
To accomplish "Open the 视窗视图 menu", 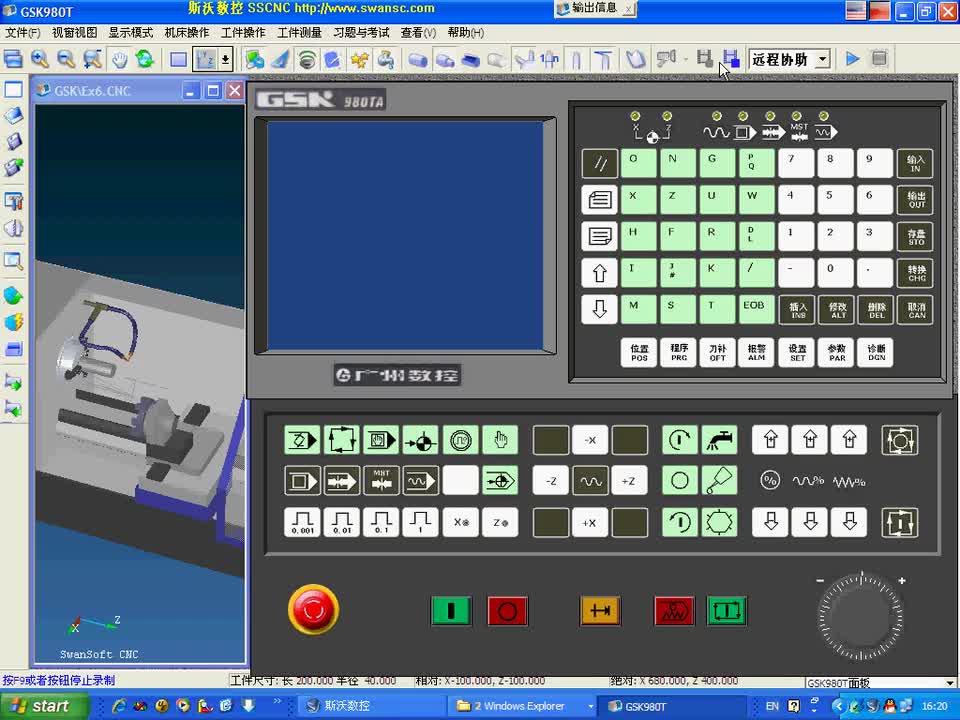I will click(74, 32).
